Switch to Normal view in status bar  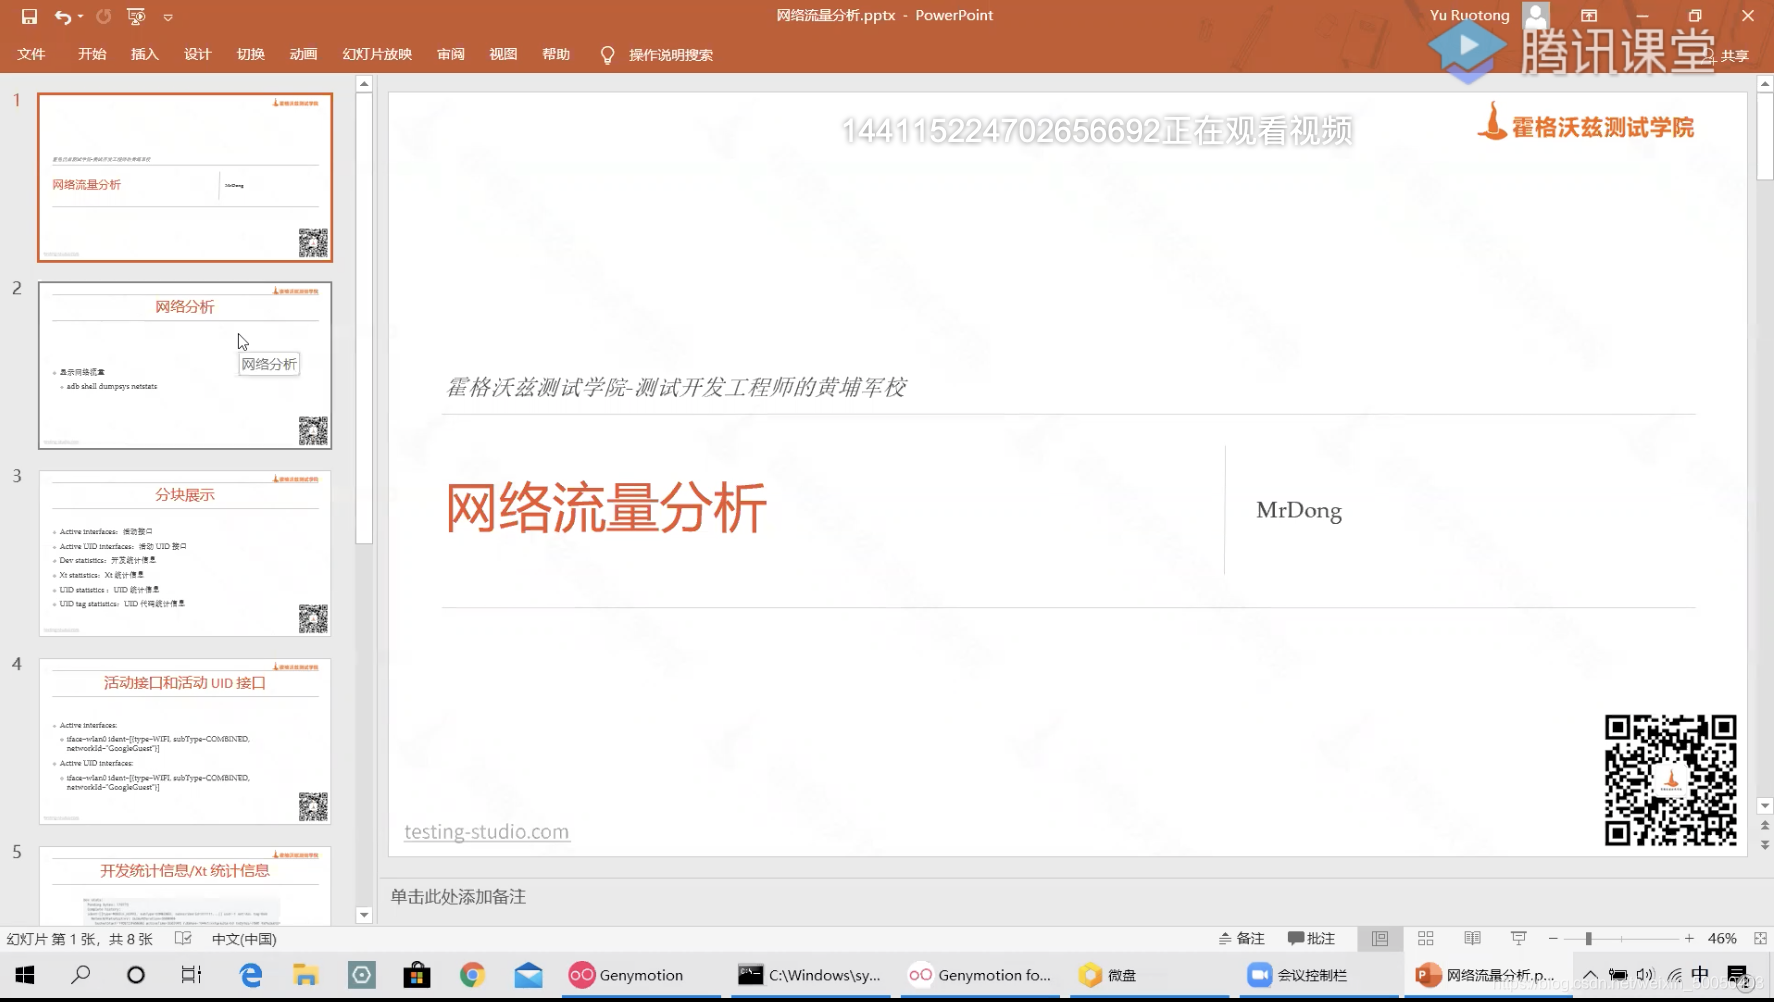pyautogui.click(x=1378, y=938)
